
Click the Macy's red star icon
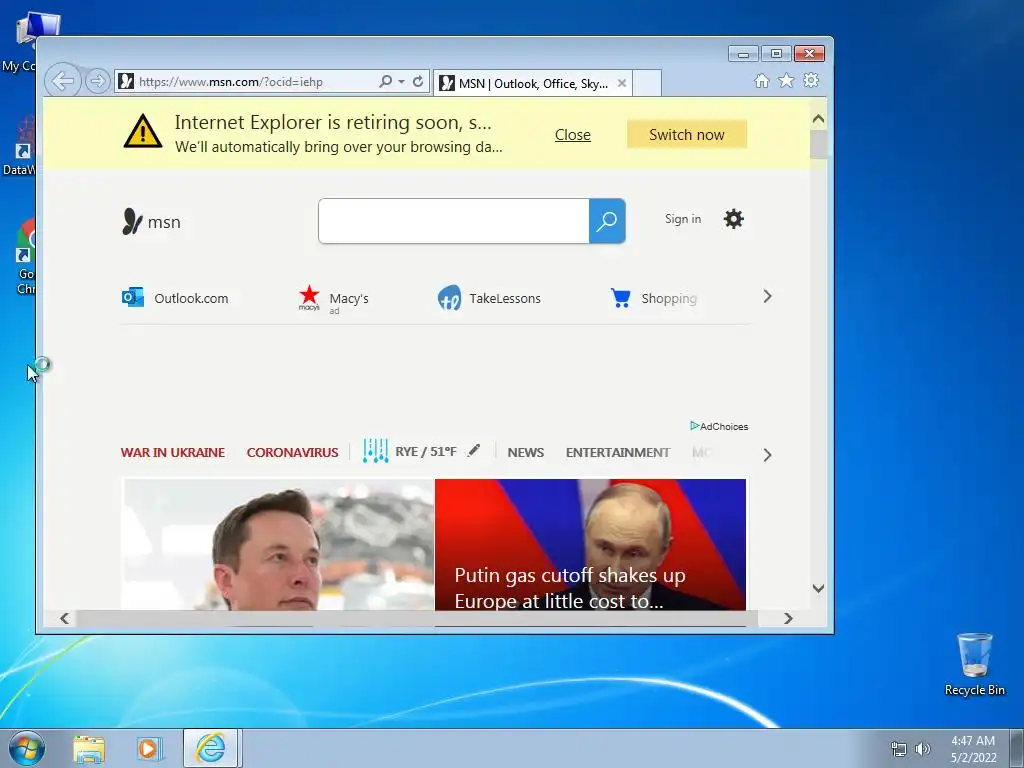309,297
